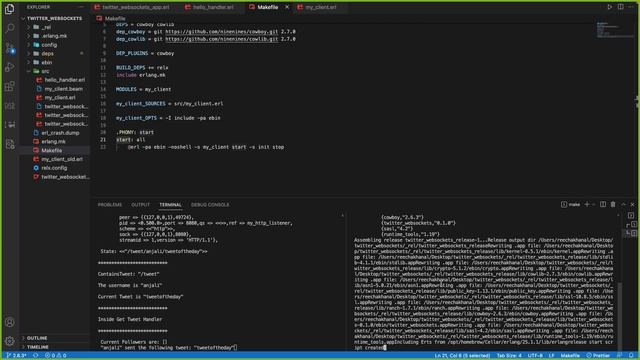
Task: Open the OUTPUT panel tab
Action: click(x=140, y=204)
